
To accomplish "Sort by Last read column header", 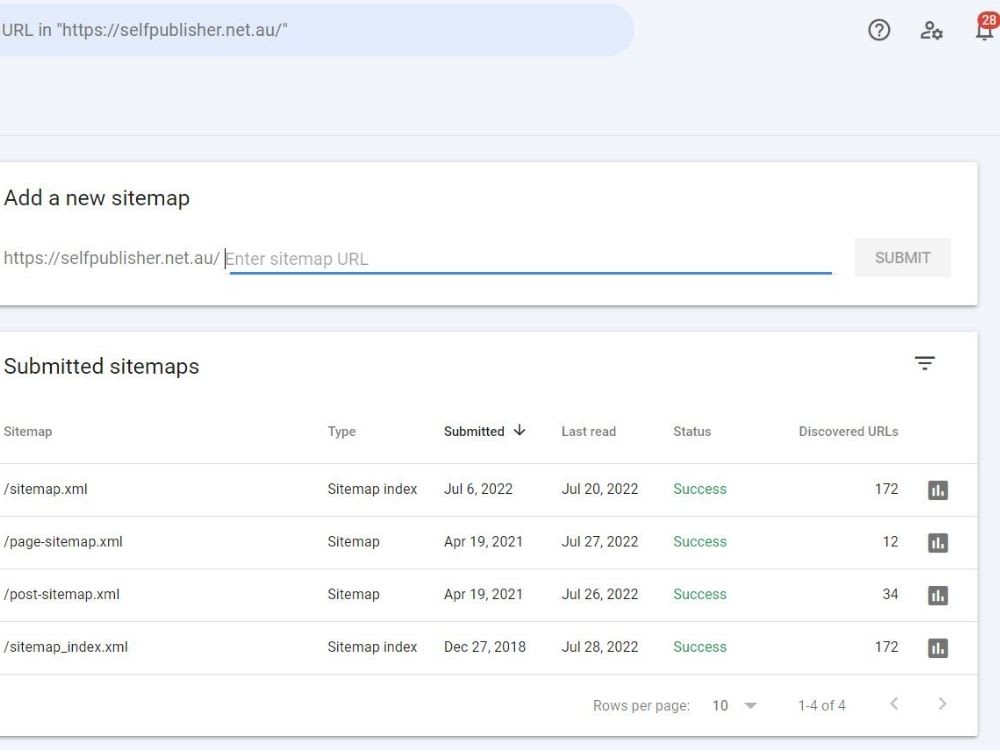I will click(589, 431).
